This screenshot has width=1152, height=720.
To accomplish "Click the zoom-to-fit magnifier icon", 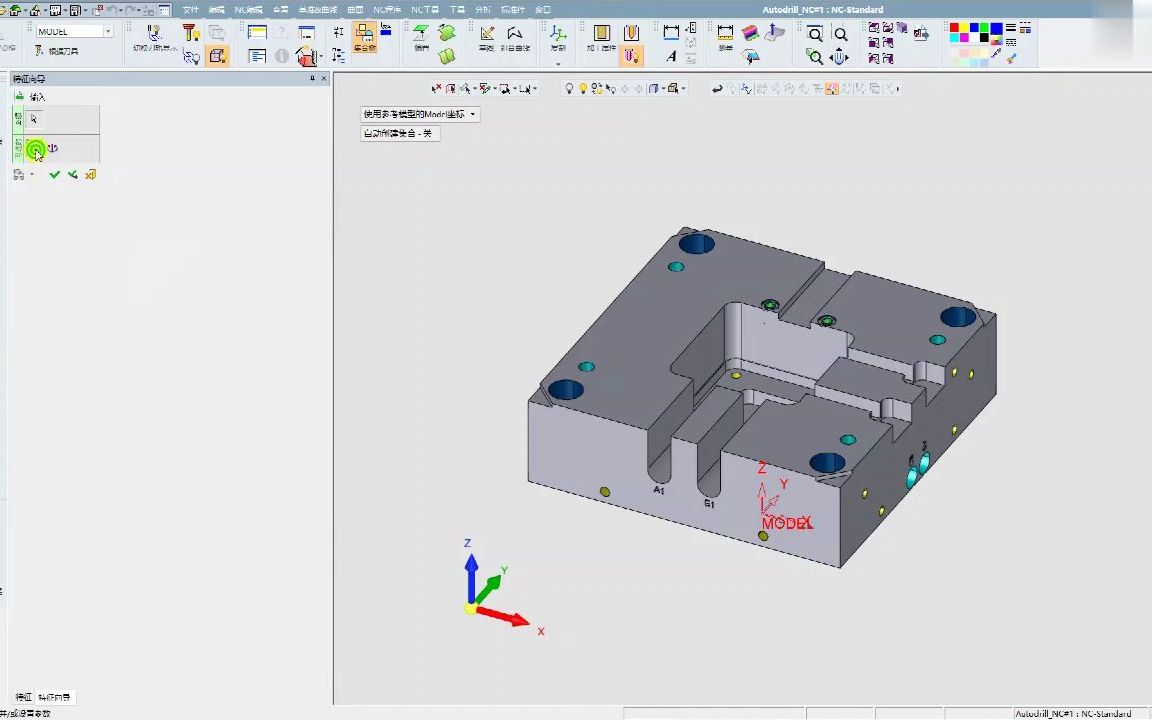I will [x=815, y=34].
